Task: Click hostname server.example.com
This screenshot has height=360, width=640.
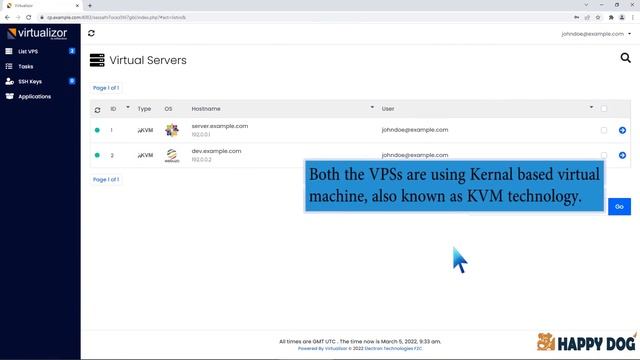Action: click(x=220, y=126)
